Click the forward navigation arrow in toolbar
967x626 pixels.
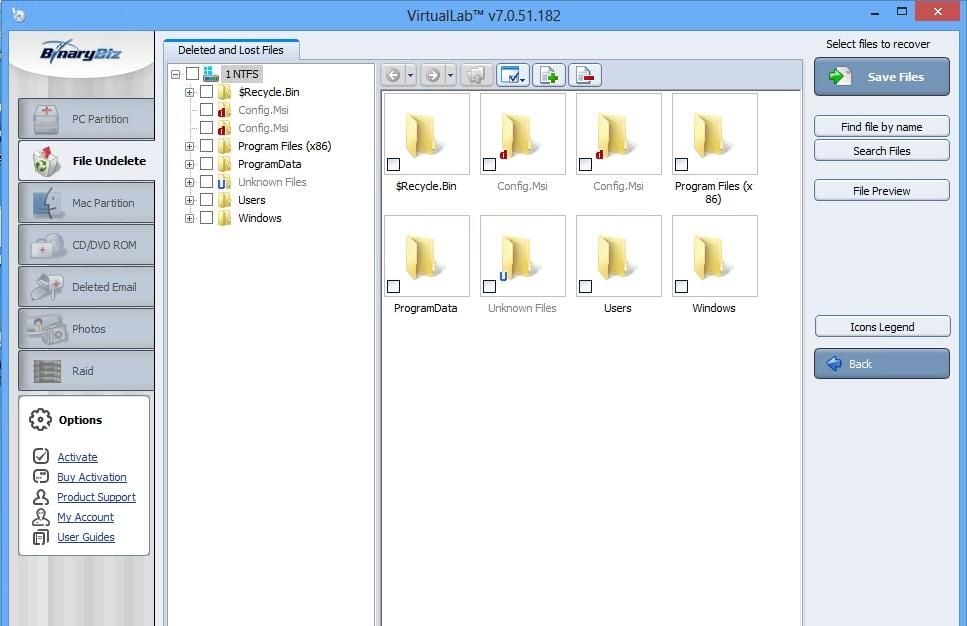coord(433,75)
